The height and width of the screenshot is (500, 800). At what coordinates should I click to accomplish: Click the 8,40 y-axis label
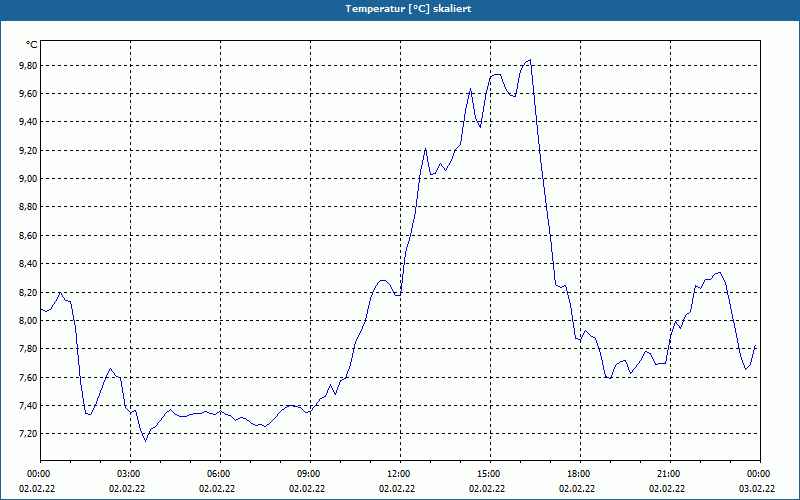pyautogui.click(x=28, y=264)
